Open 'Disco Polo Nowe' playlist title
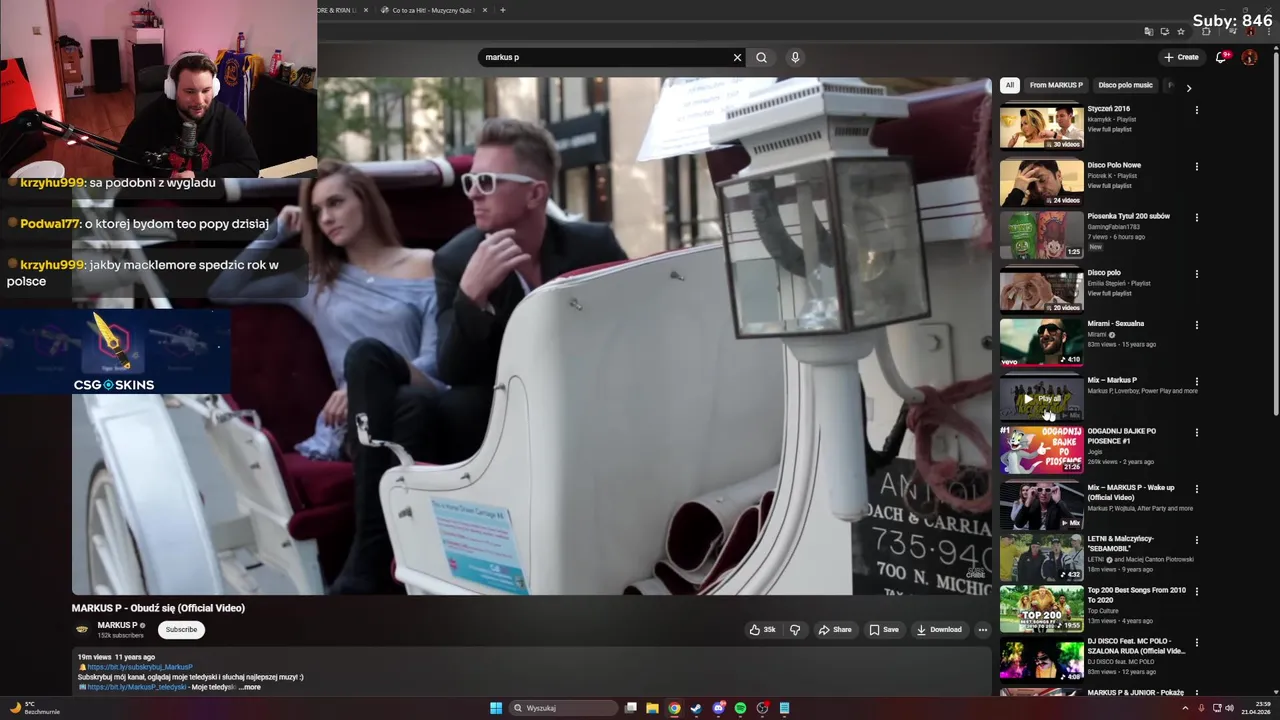This screenshot has width=1280, height=720. [x=1114, y=165]
